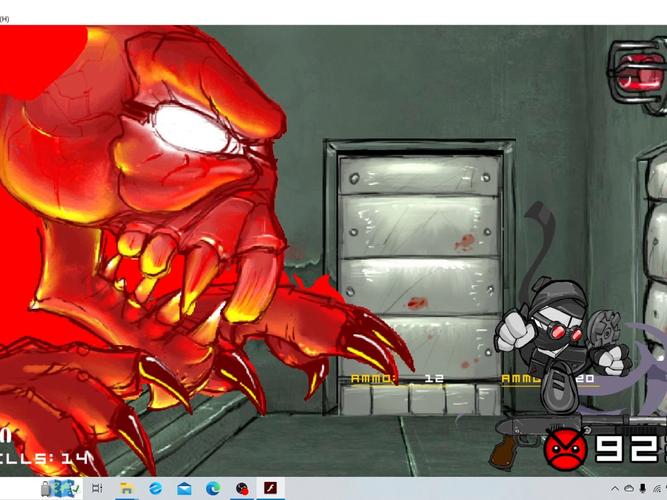Click the red alarm light on wall
Viewport: 667px width, 500px height.
(638, 72)
